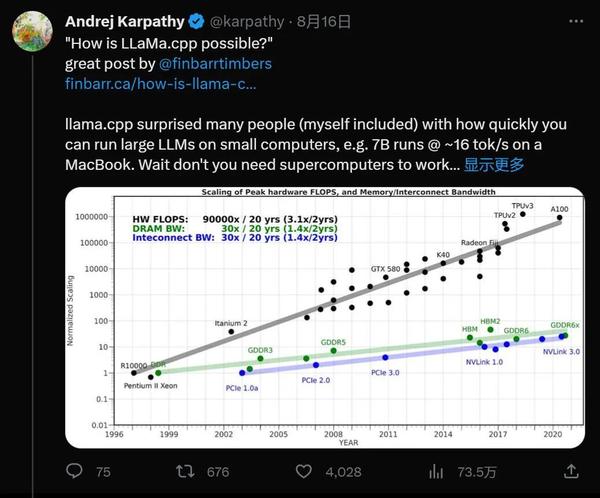Click the 676 retweets count

[218, 472]
